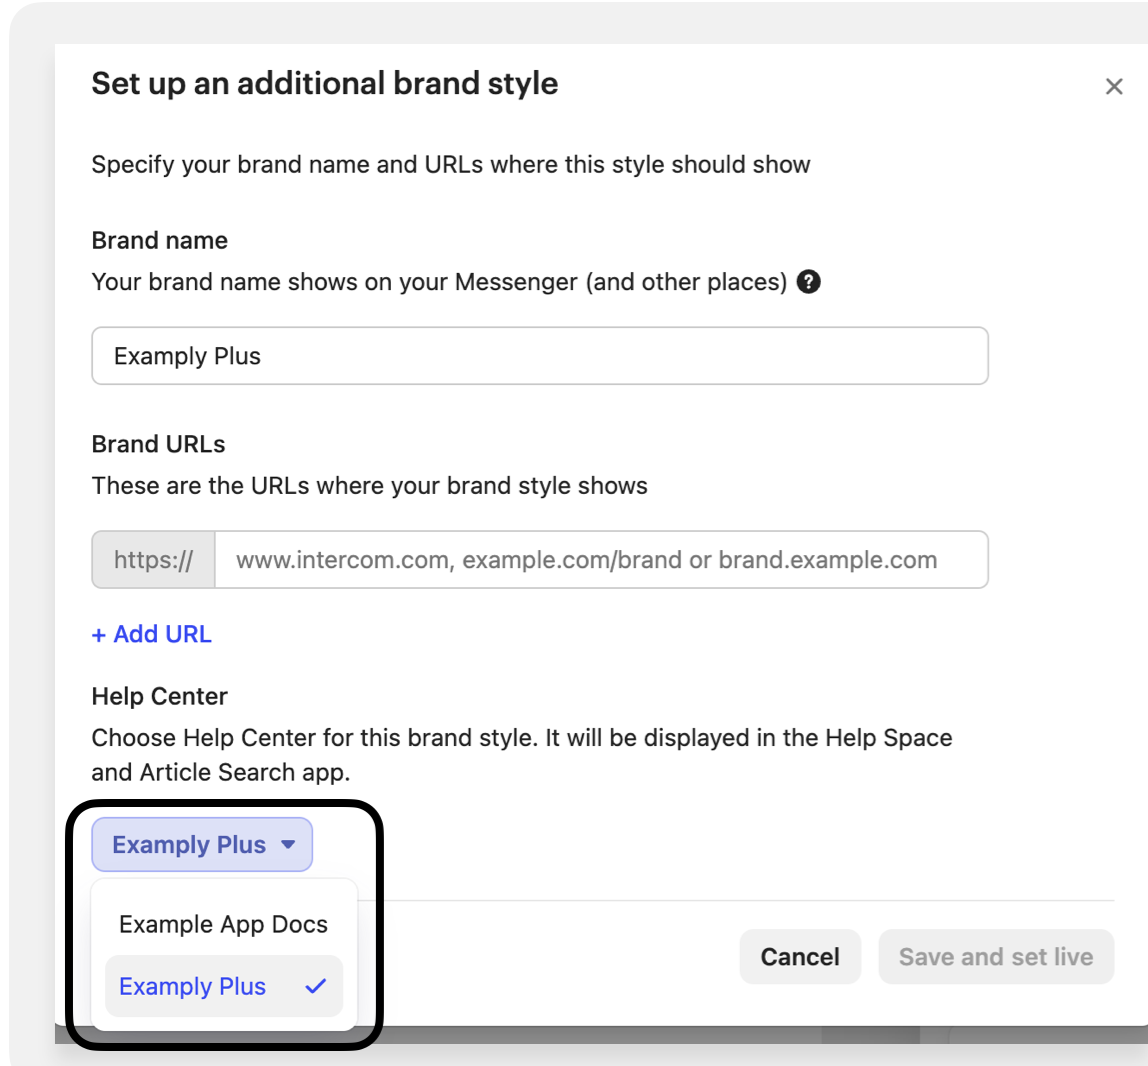Focus the Brand name text field
The height and width of the screenshot is (1066, 1148).
(x=539, y=356)
